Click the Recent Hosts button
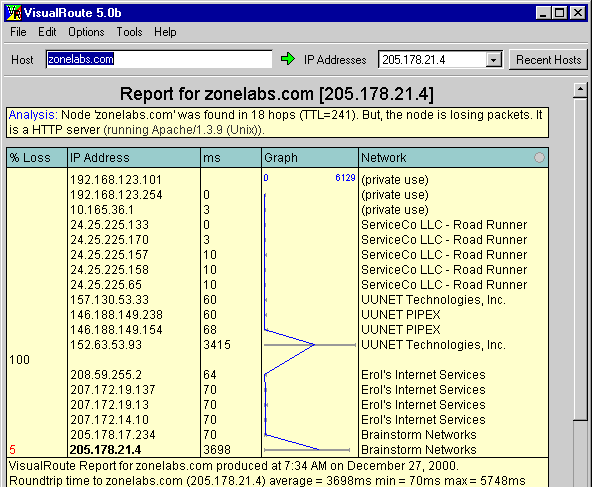The image size is (592, 487). [x=548, y=60]
